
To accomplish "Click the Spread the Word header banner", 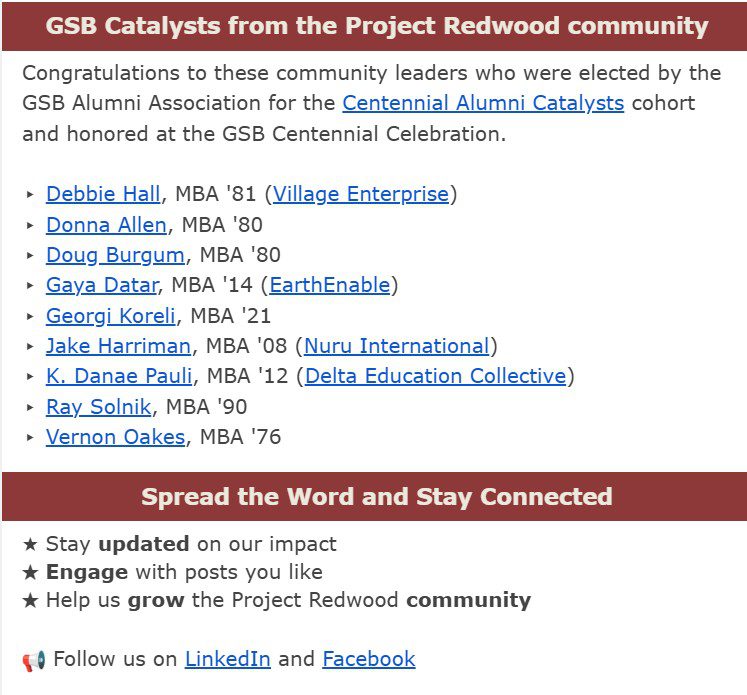I will point(374,497).
